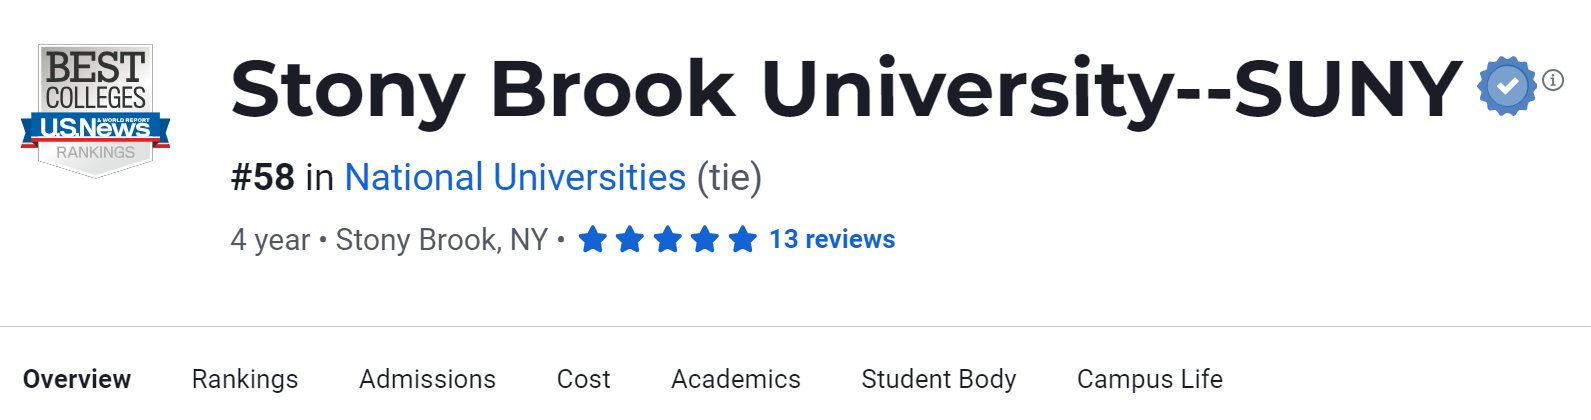This screenshot has height=420, width=1591.
Task: Open the Rankings tab
Action: click(245, 380)
